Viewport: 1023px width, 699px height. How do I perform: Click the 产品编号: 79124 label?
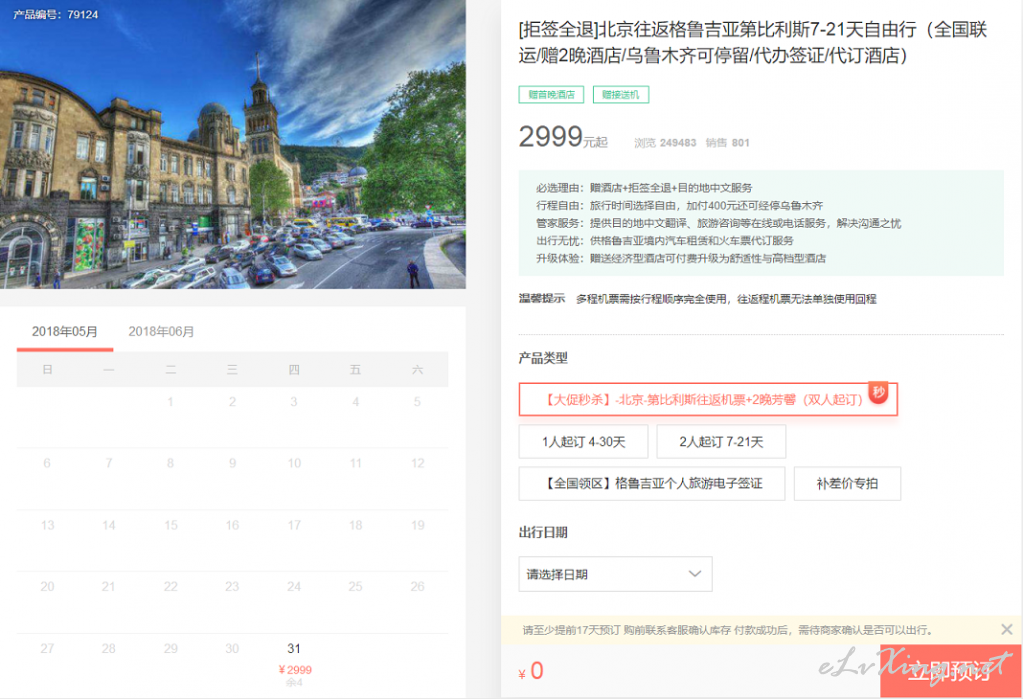pyautogui.click(x=56, y=14)
